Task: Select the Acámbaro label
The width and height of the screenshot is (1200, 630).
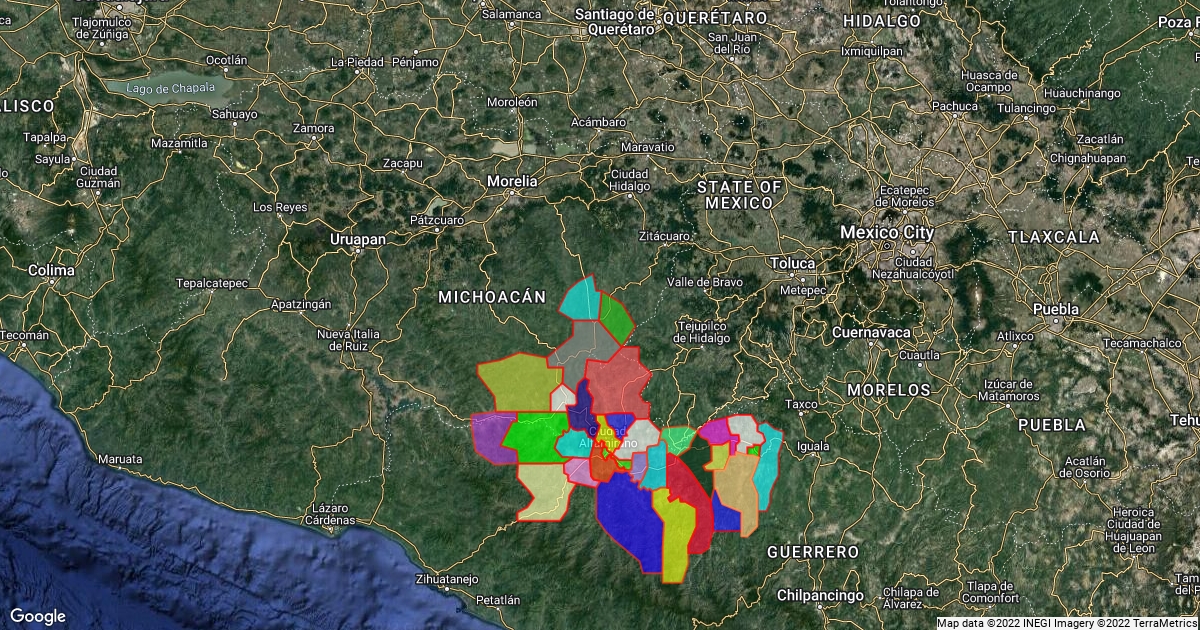Action: pos(598,122)
